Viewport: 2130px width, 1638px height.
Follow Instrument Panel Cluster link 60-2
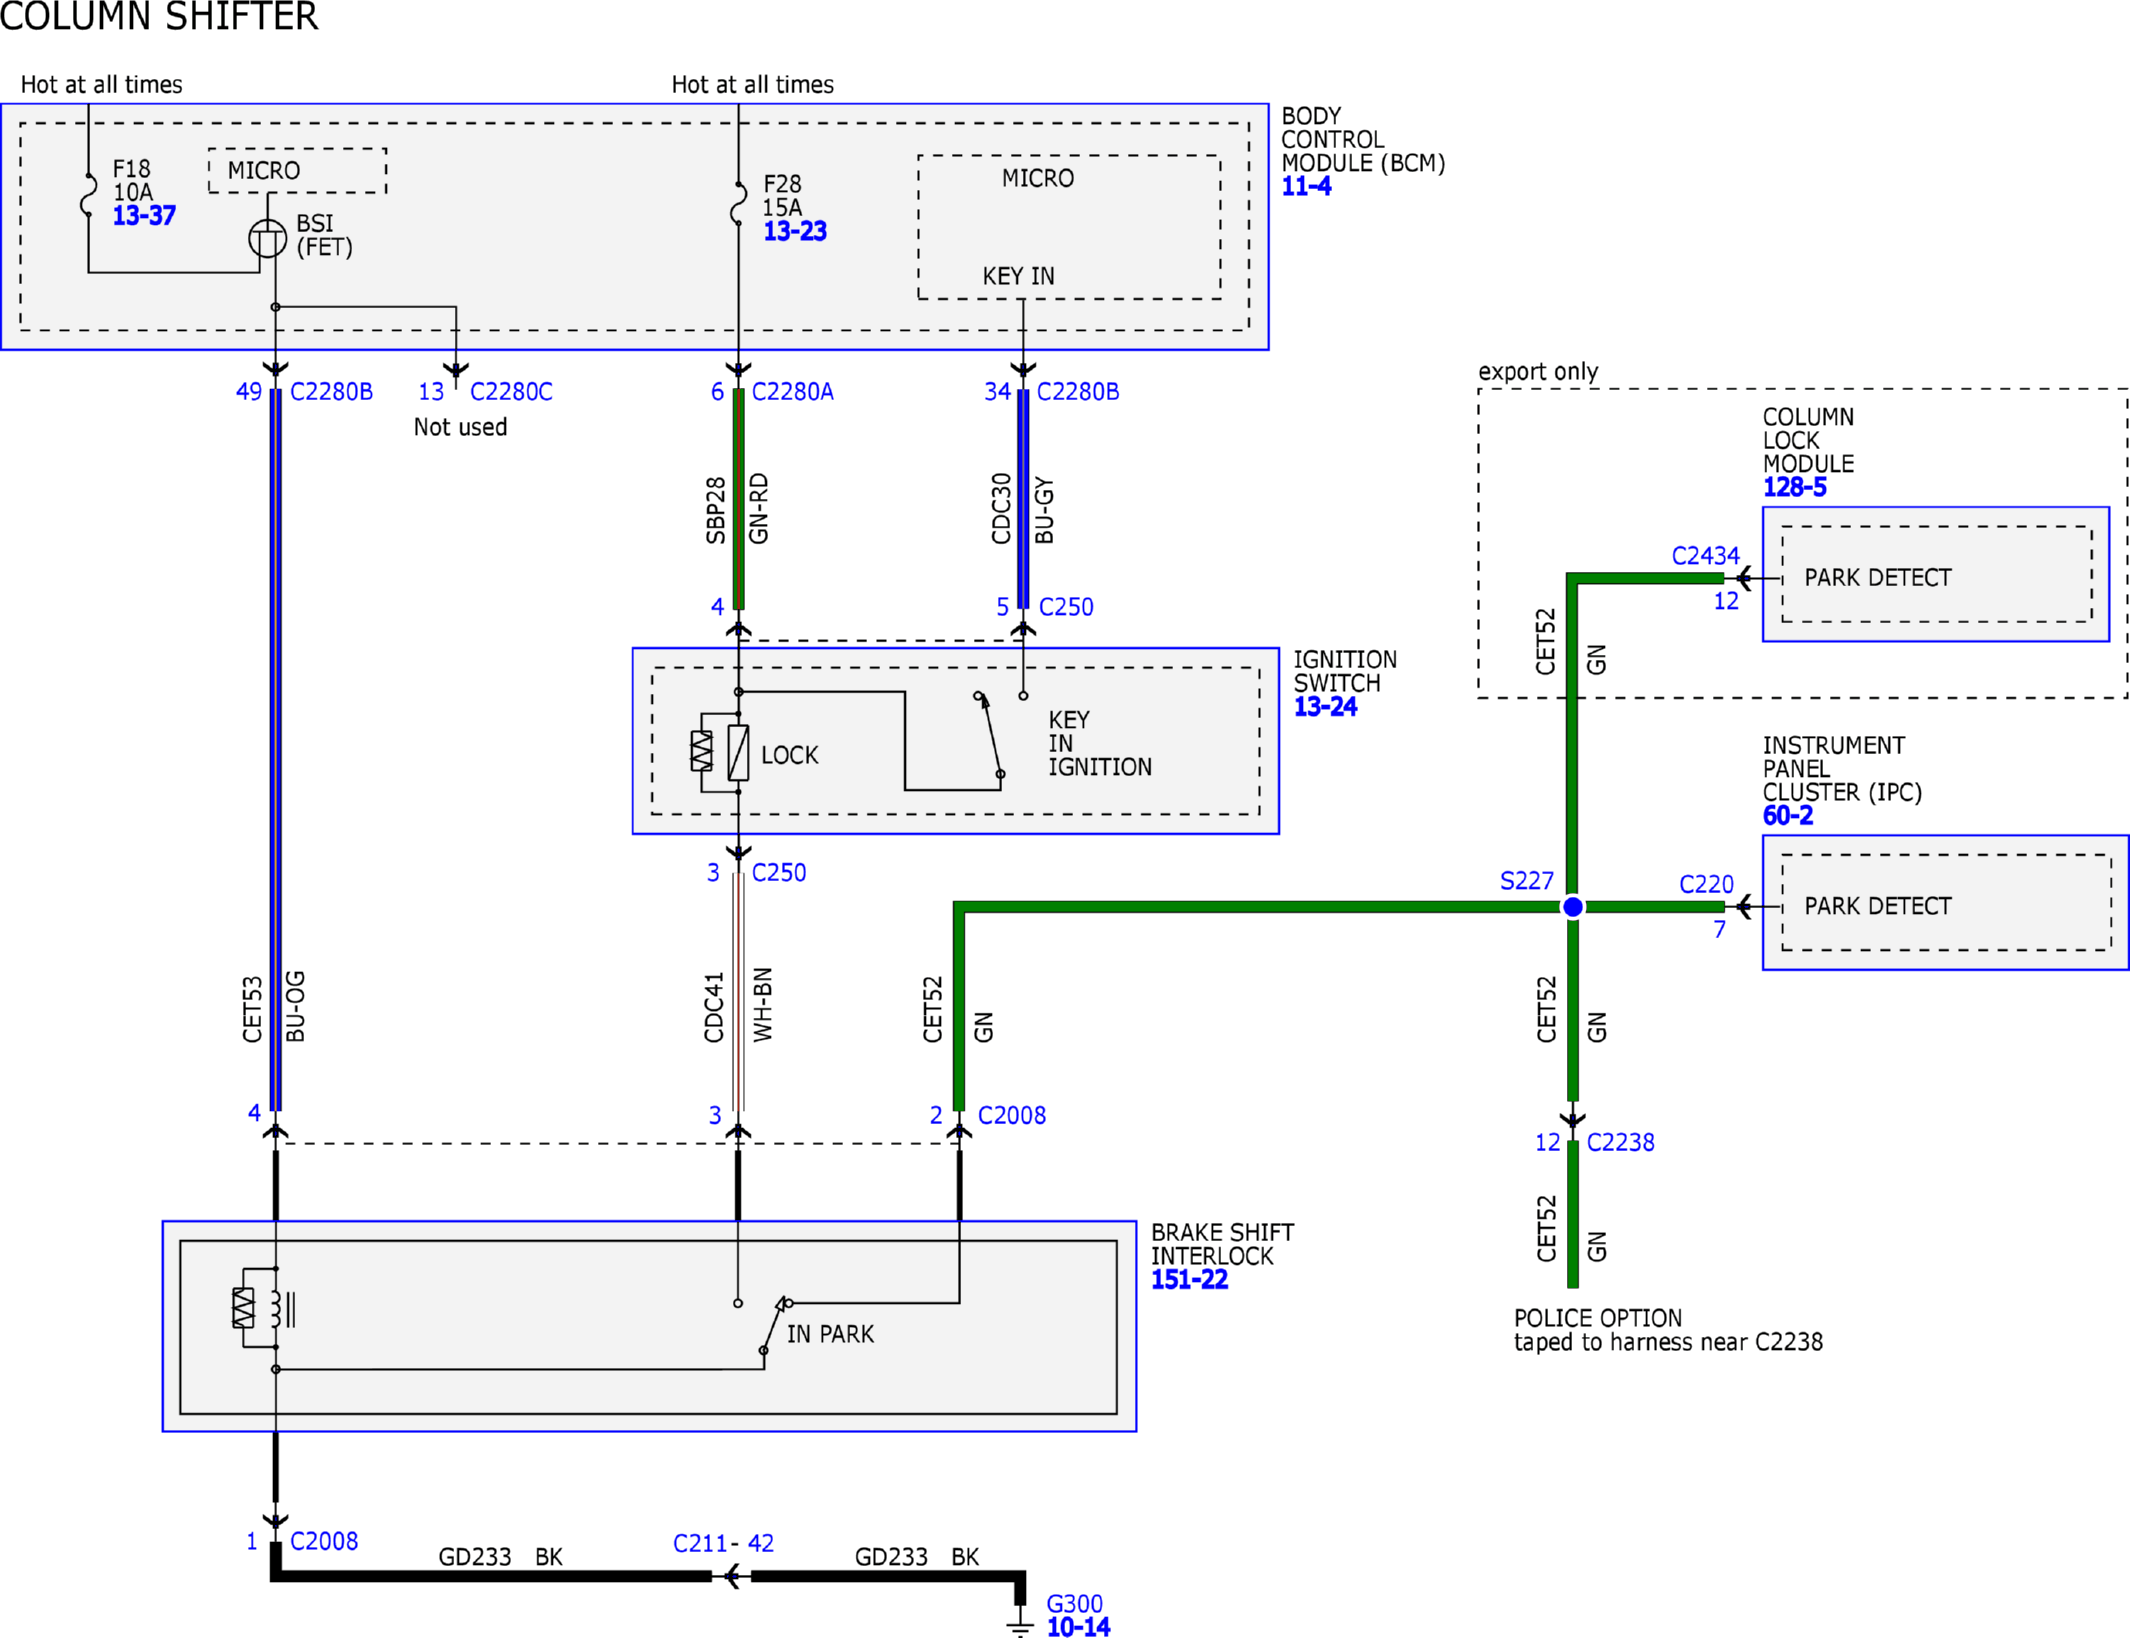(1787, 815)
